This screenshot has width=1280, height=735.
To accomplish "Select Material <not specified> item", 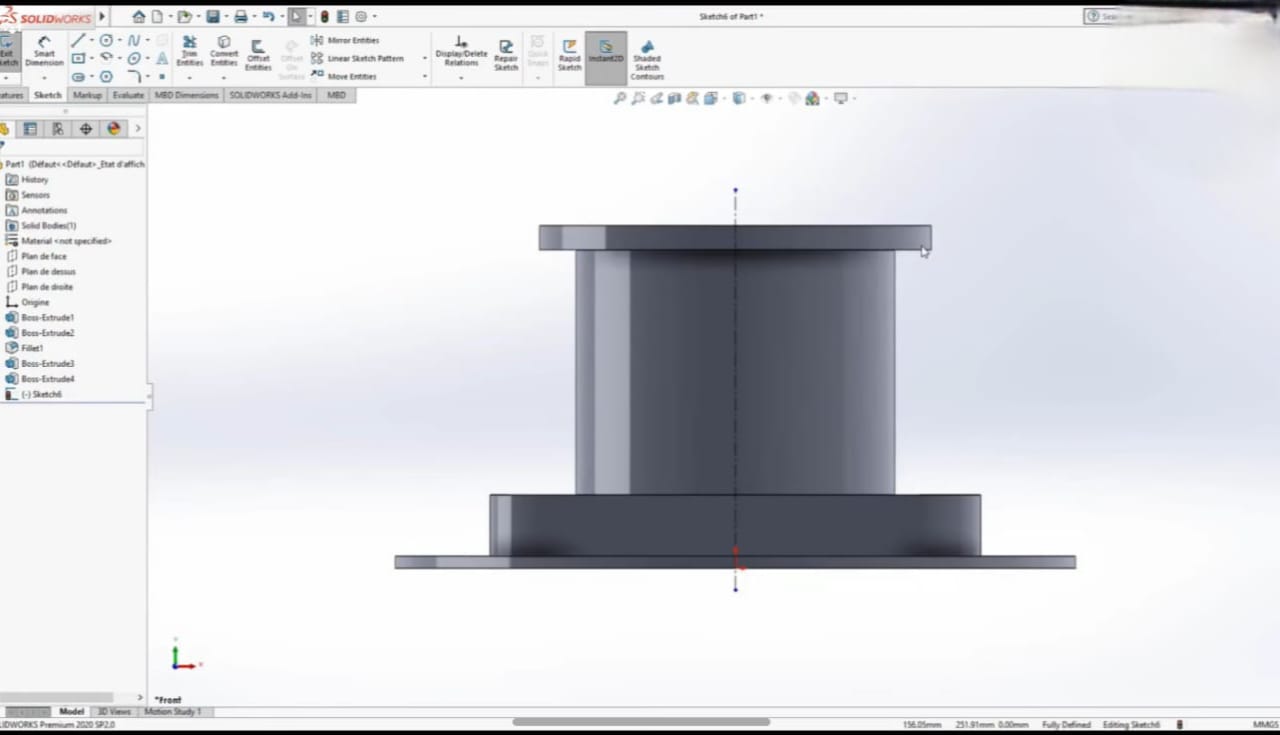I will coord(58,241).
